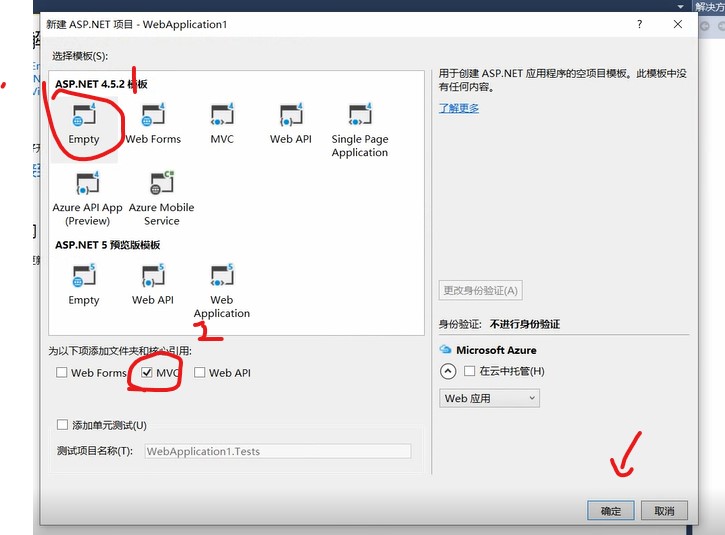
Task: Cancel the dialog with 取消
Action: (x=664, y=510)
